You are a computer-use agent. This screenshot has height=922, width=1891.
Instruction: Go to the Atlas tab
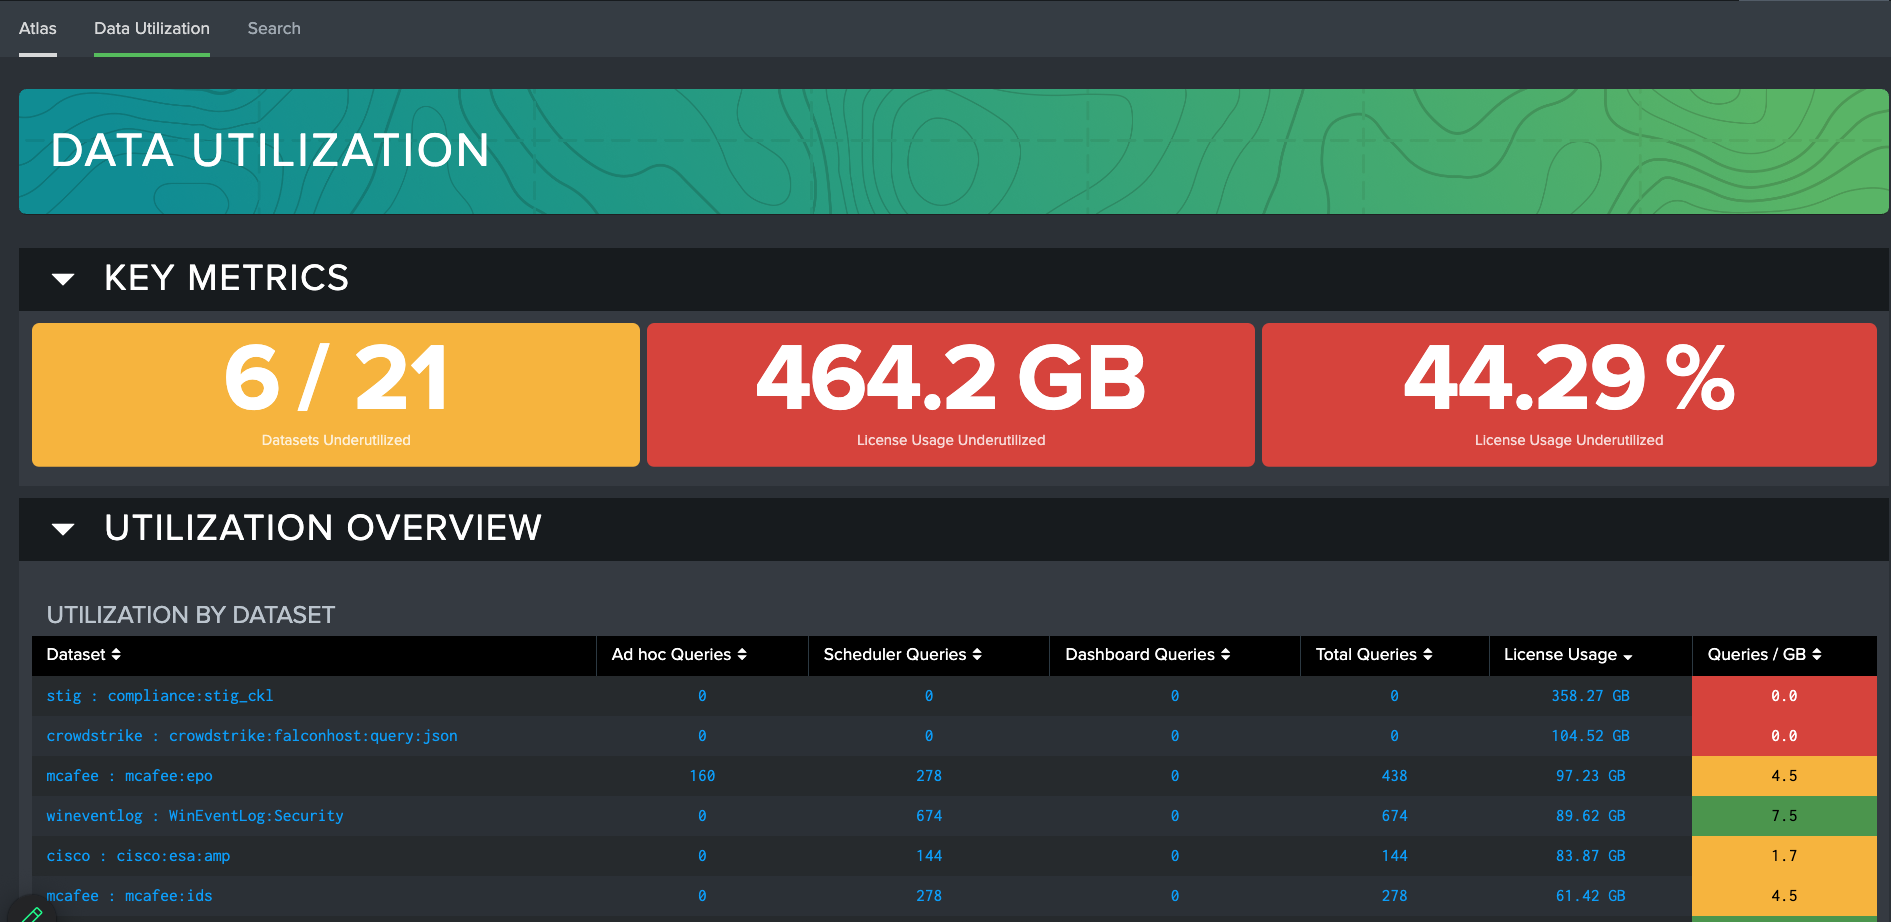coord(37,28)
